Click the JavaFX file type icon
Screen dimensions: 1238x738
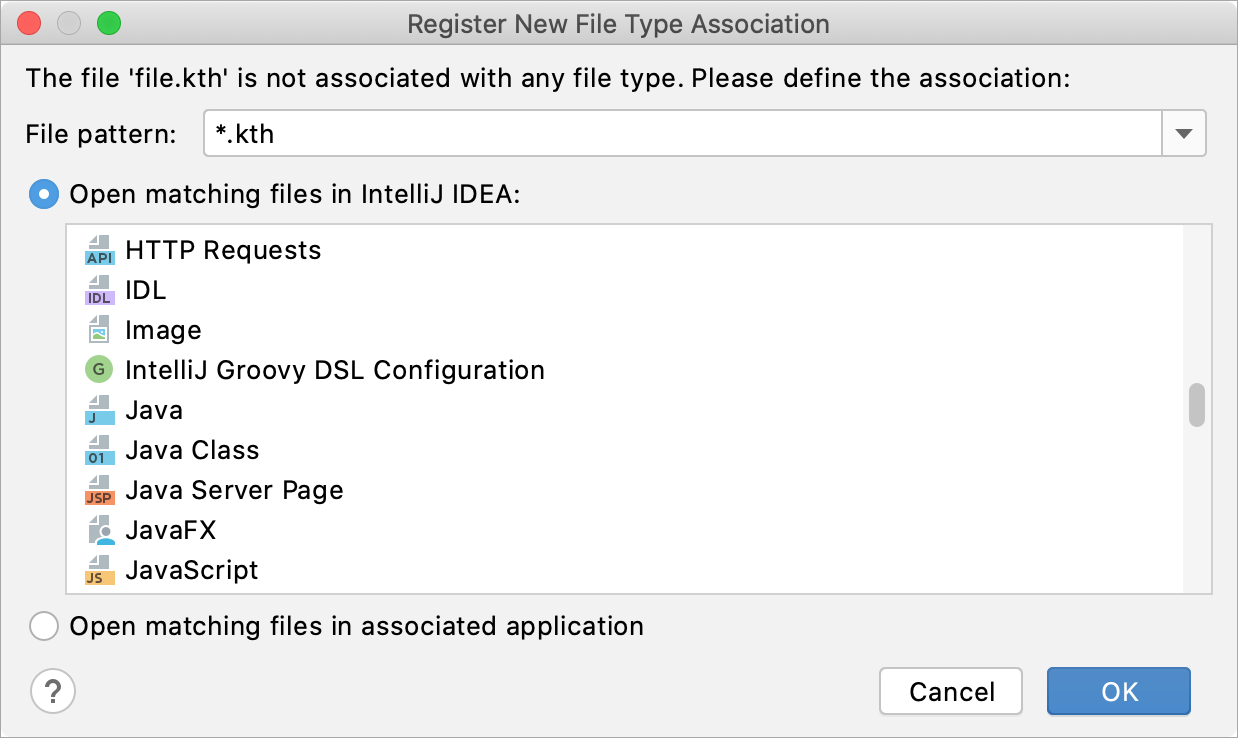[x=99, y=530]
